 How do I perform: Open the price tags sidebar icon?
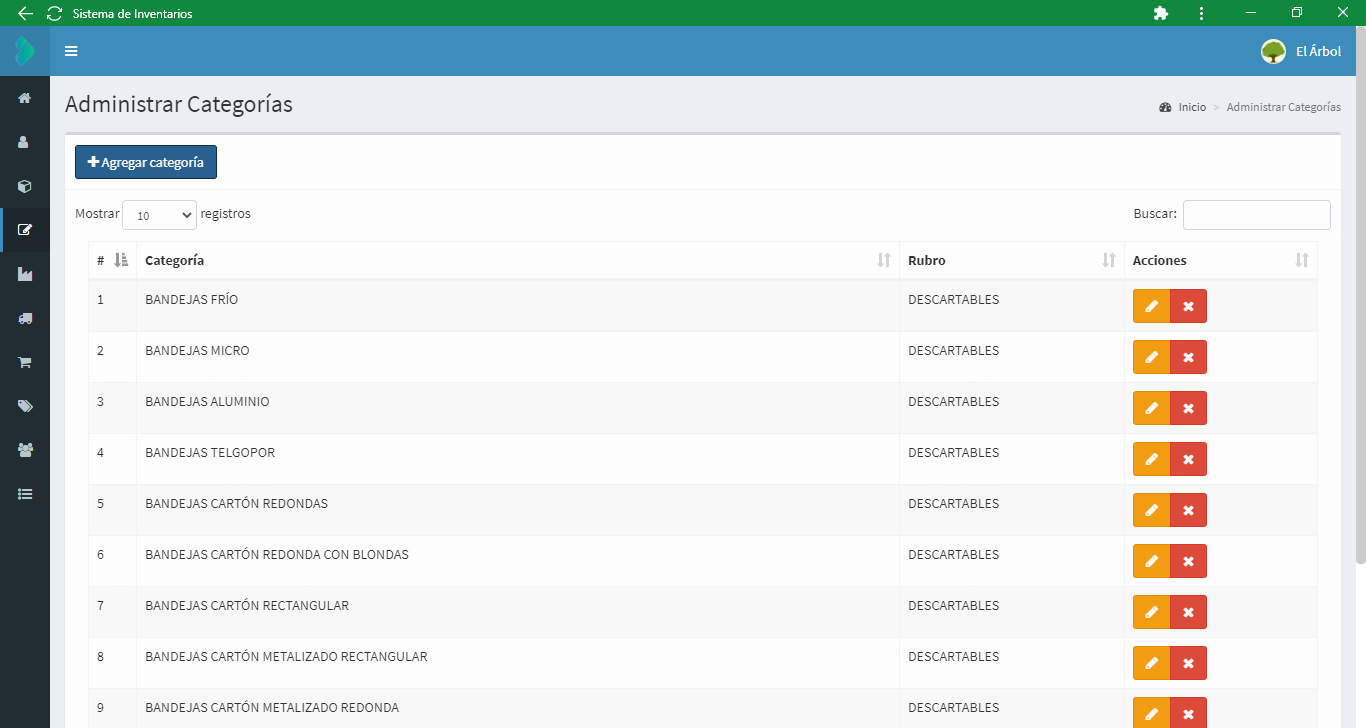[25, 406]
